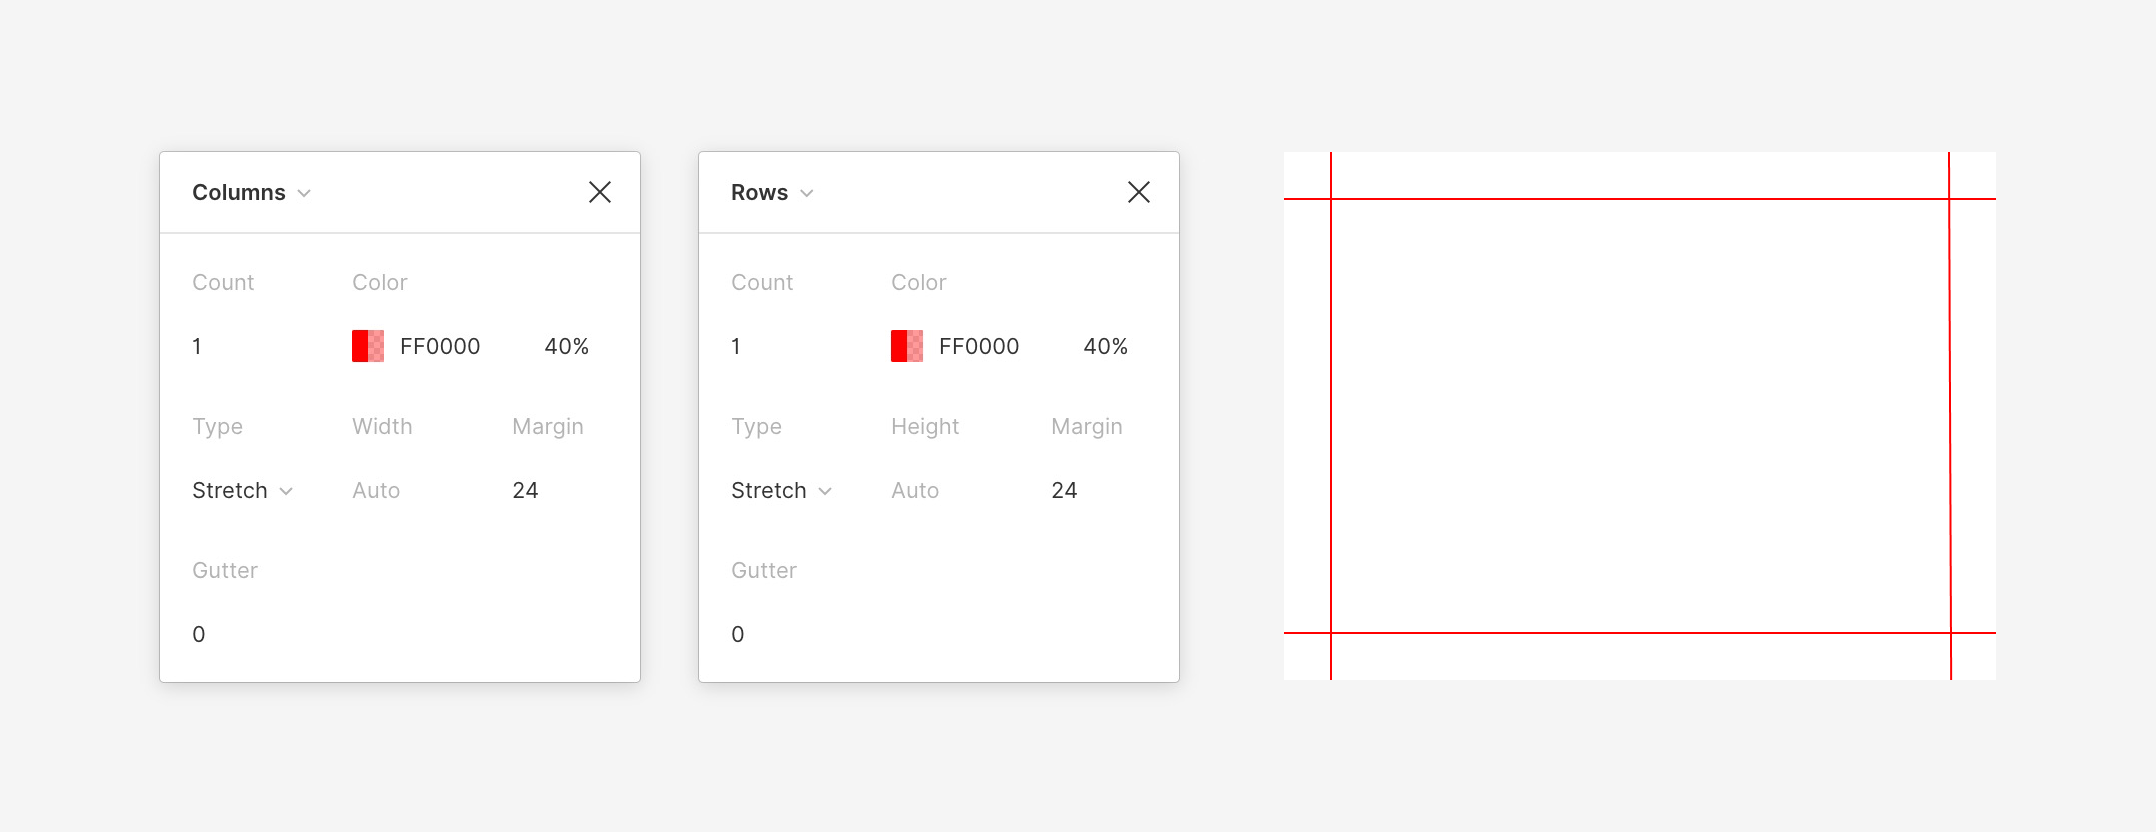Click the Auto width field under Columns

coord(375,490)
